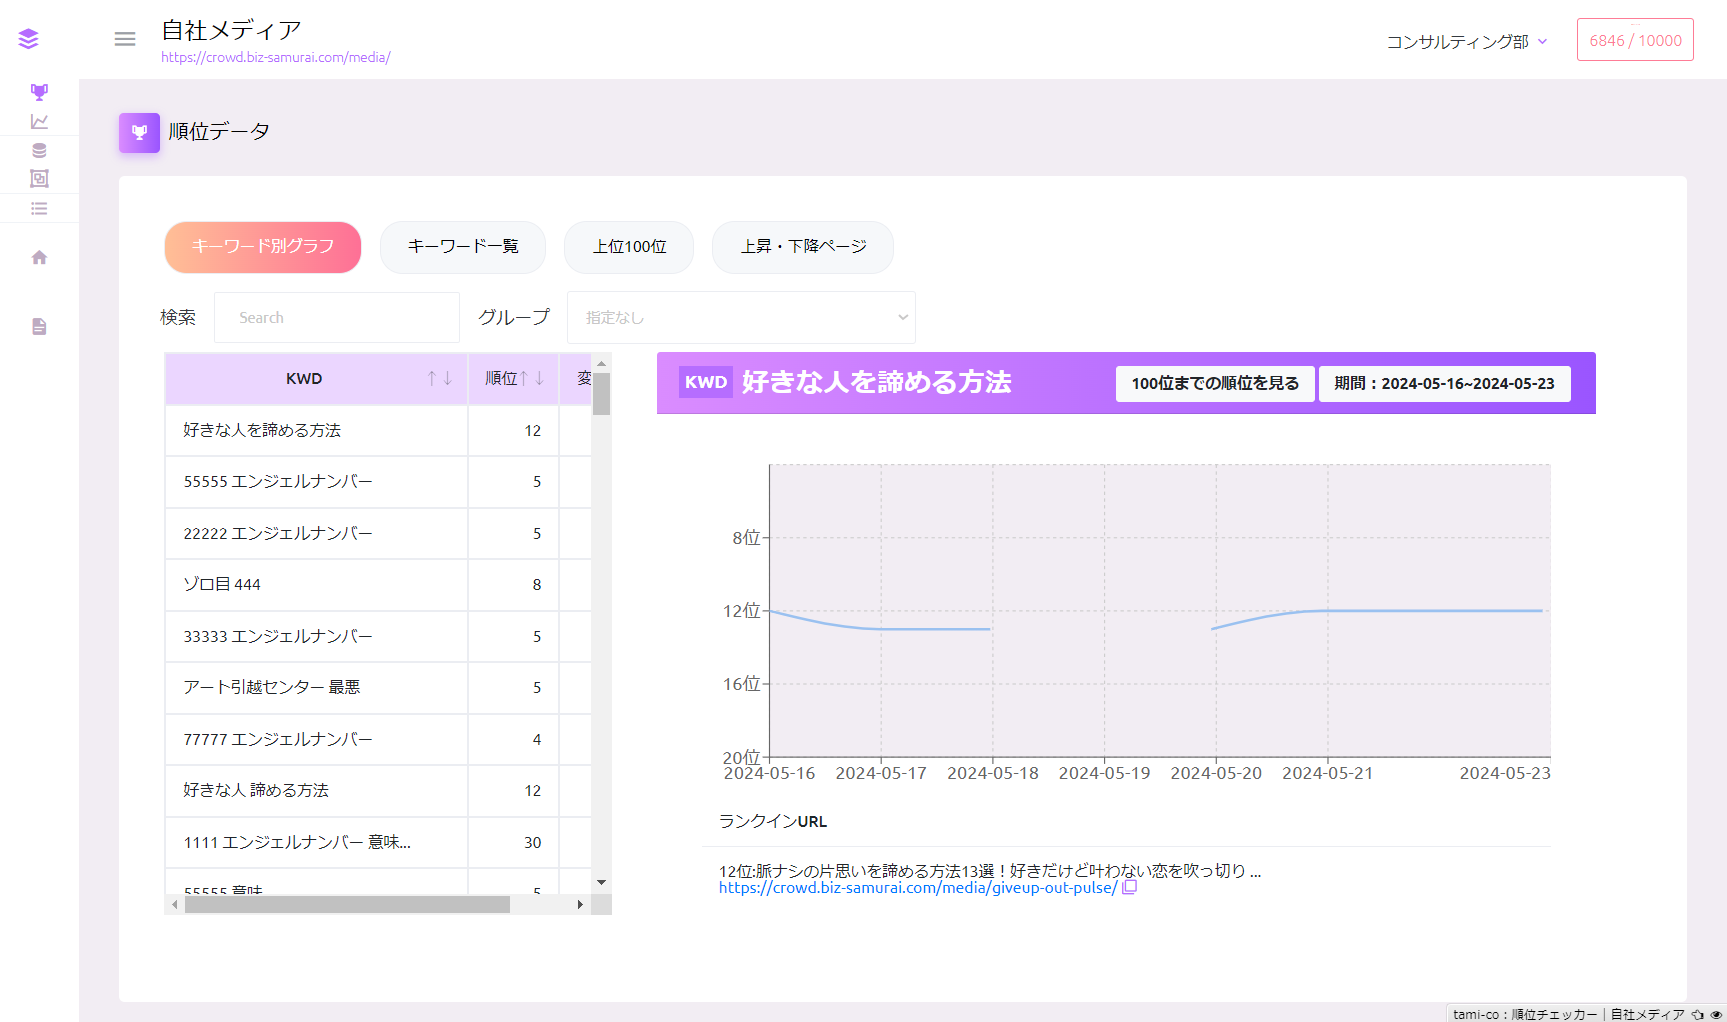This screenshot has height=1022, width=1727.
Task: Switch to 上昇・下降ページ tab
Action: pos(803,247)
